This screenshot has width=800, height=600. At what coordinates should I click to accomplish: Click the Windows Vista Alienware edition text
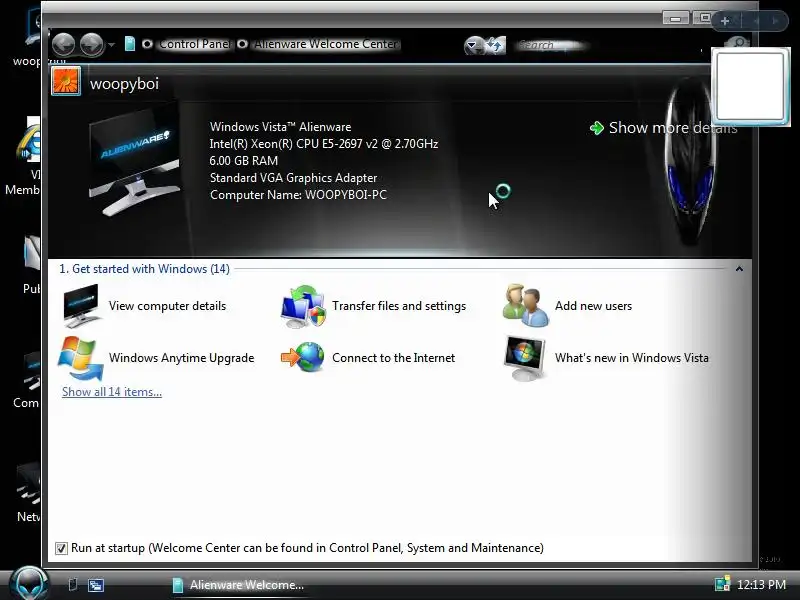281,127
